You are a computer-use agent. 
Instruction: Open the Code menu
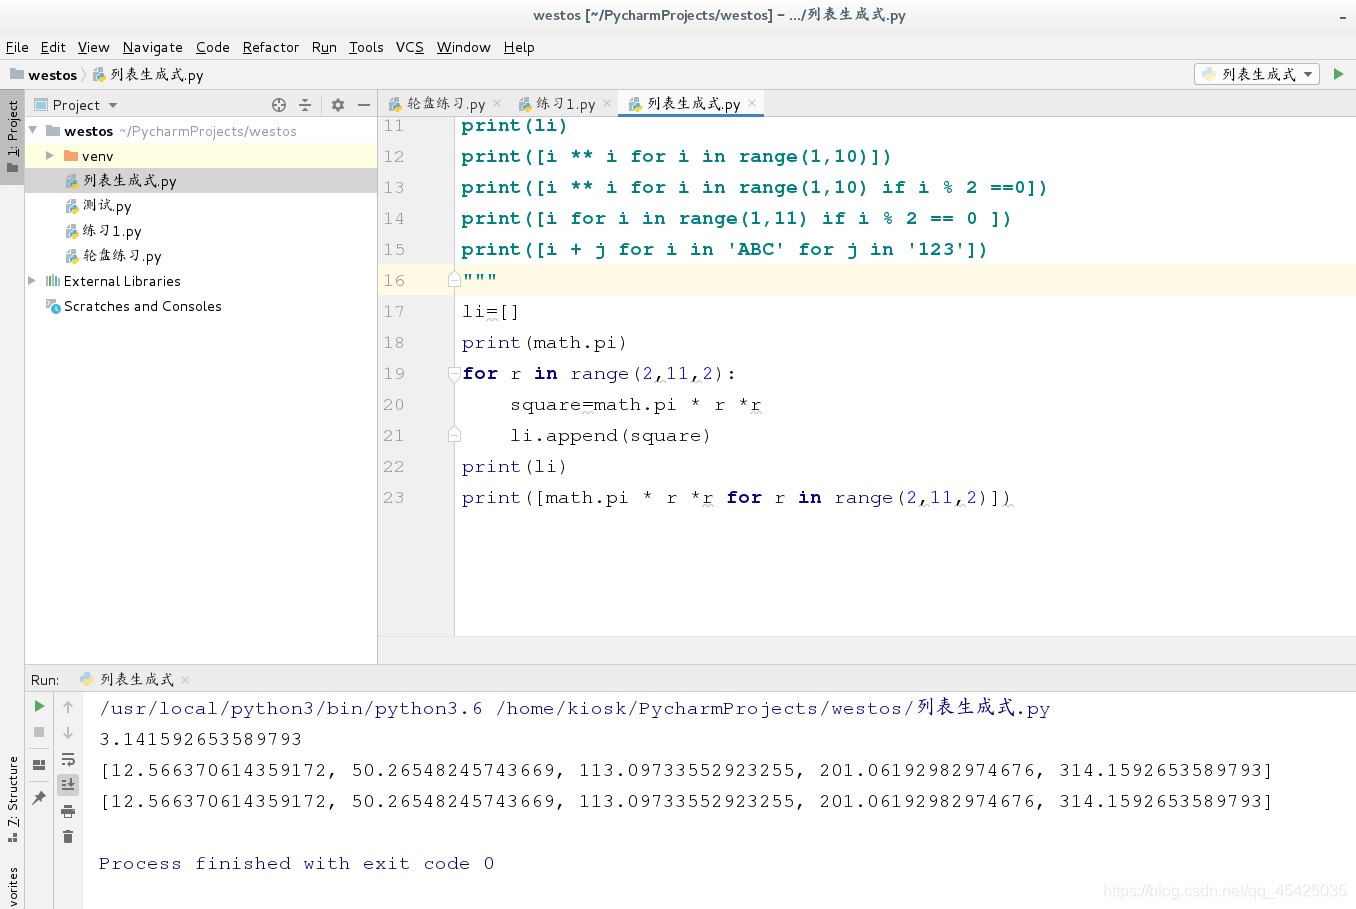(212, 47)
